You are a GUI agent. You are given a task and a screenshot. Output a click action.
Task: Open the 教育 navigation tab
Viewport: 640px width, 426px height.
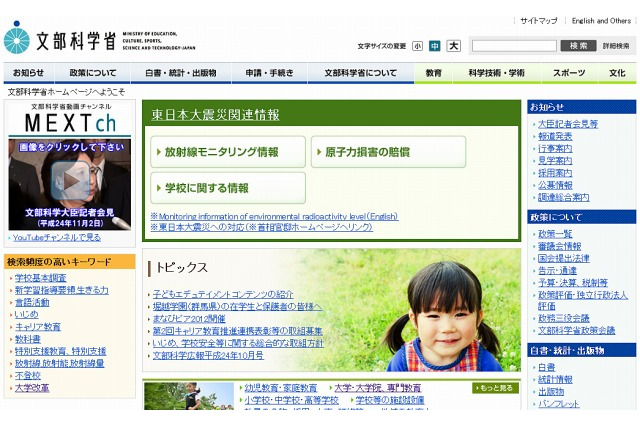pos(433,73)
